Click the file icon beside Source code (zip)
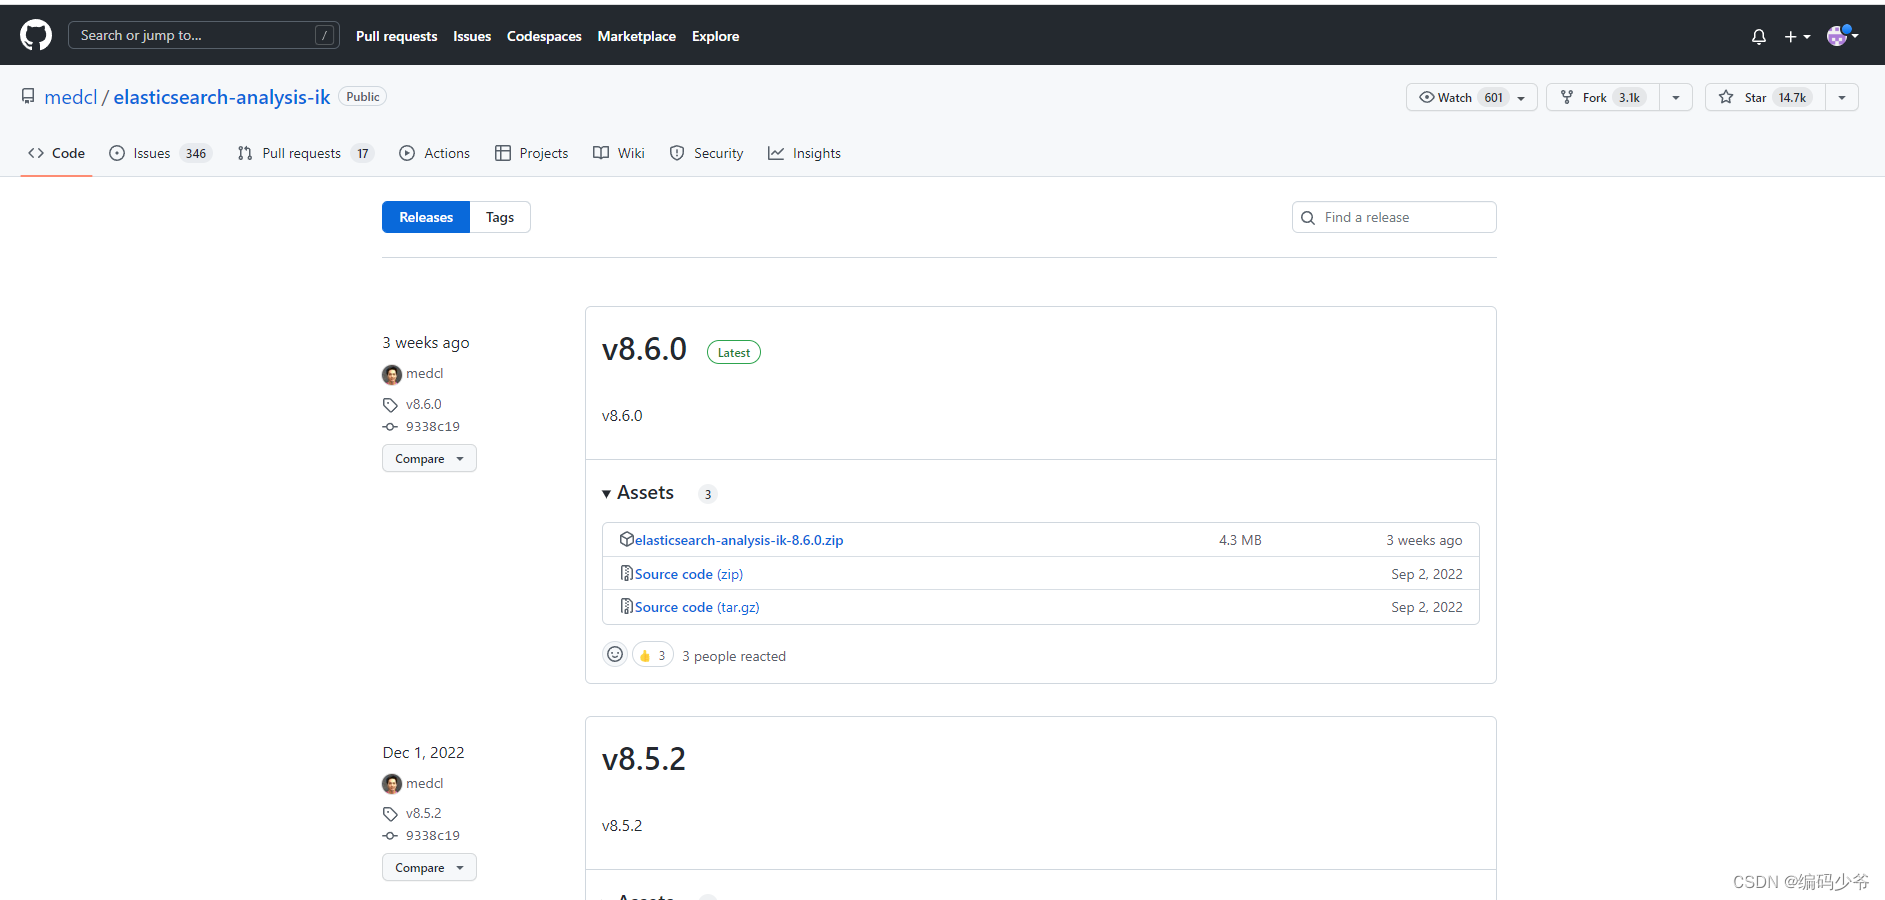The image size is (1885, 900). [627, 573]
